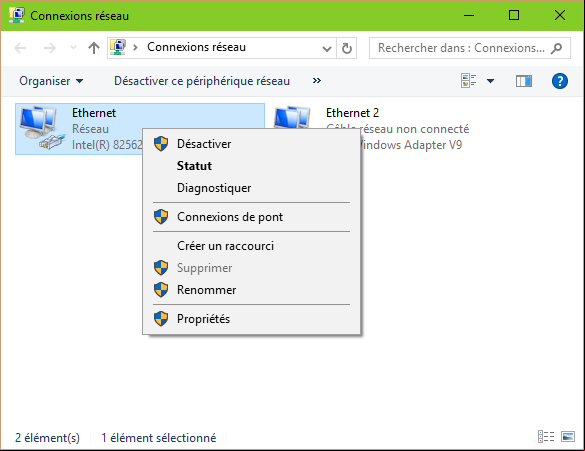Show more toolbar commands chevron
Screen dimensions: 585x451
[x=316, y=81]
